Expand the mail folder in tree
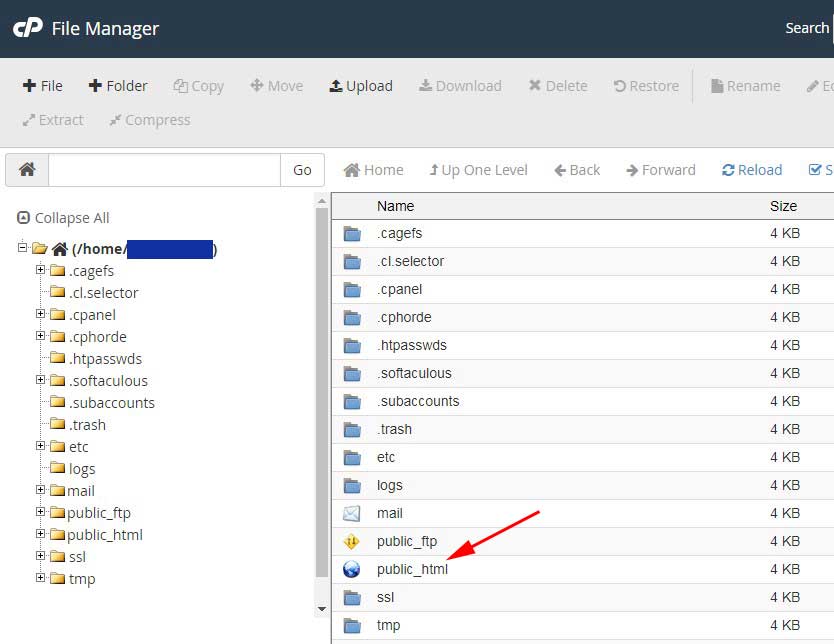834x644 pixels. click(x=41, y=490)
